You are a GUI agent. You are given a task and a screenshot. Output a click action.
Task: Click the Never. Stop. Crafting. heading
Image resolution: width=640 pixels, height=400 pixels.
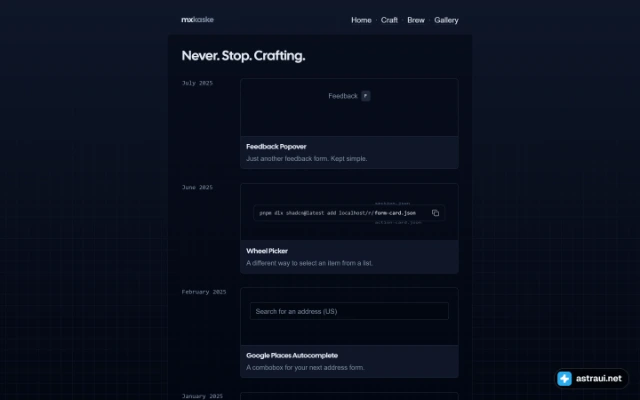[x=243, y=56]
